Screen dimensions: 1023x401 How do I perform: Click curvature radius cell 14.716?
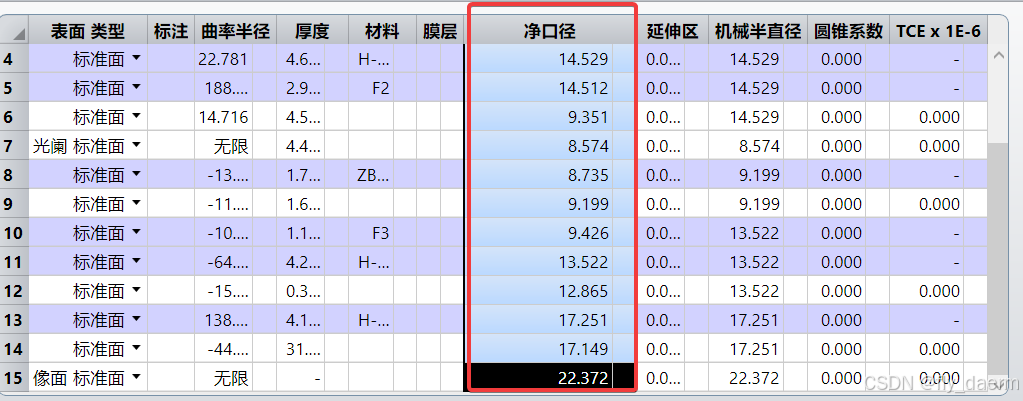click(x=223, y=117)
